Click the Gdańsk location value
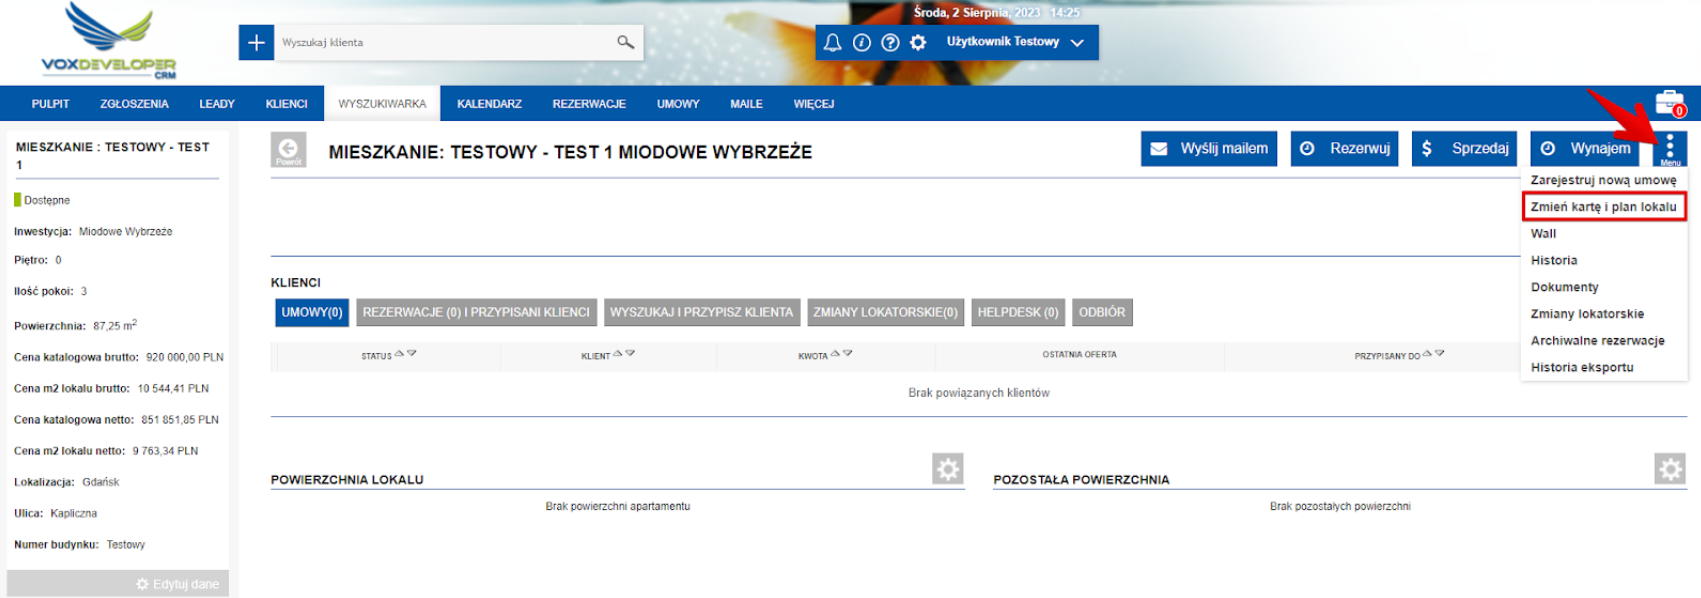Image resolution: width=1701 pixels, height=598 pixels. [101, 482]
